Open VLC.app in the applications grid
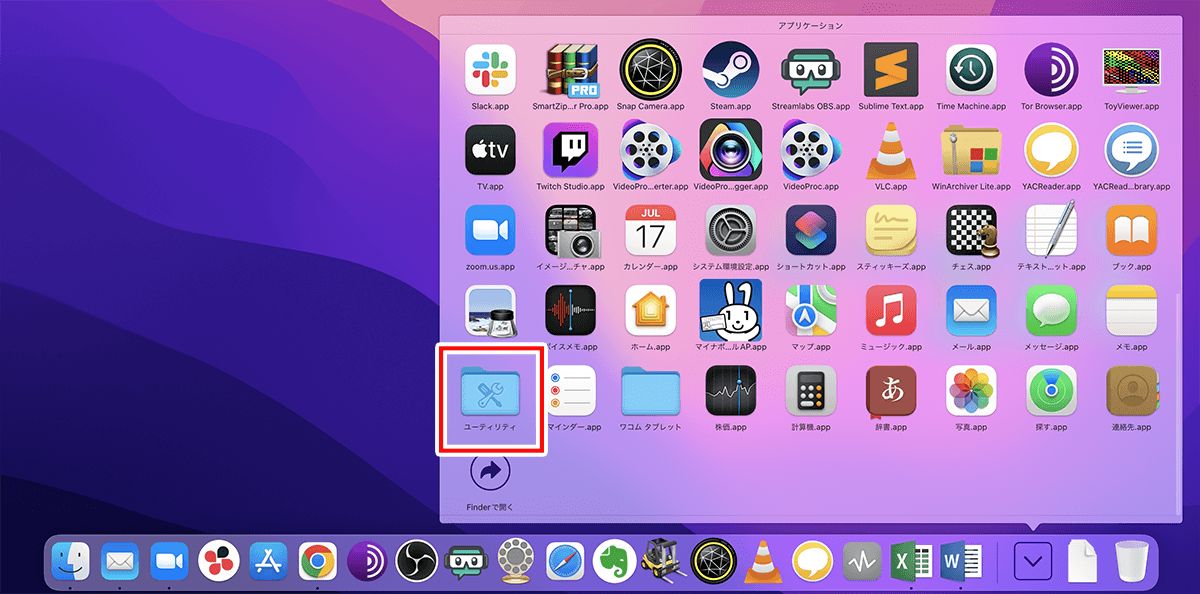 pos(890,150)
